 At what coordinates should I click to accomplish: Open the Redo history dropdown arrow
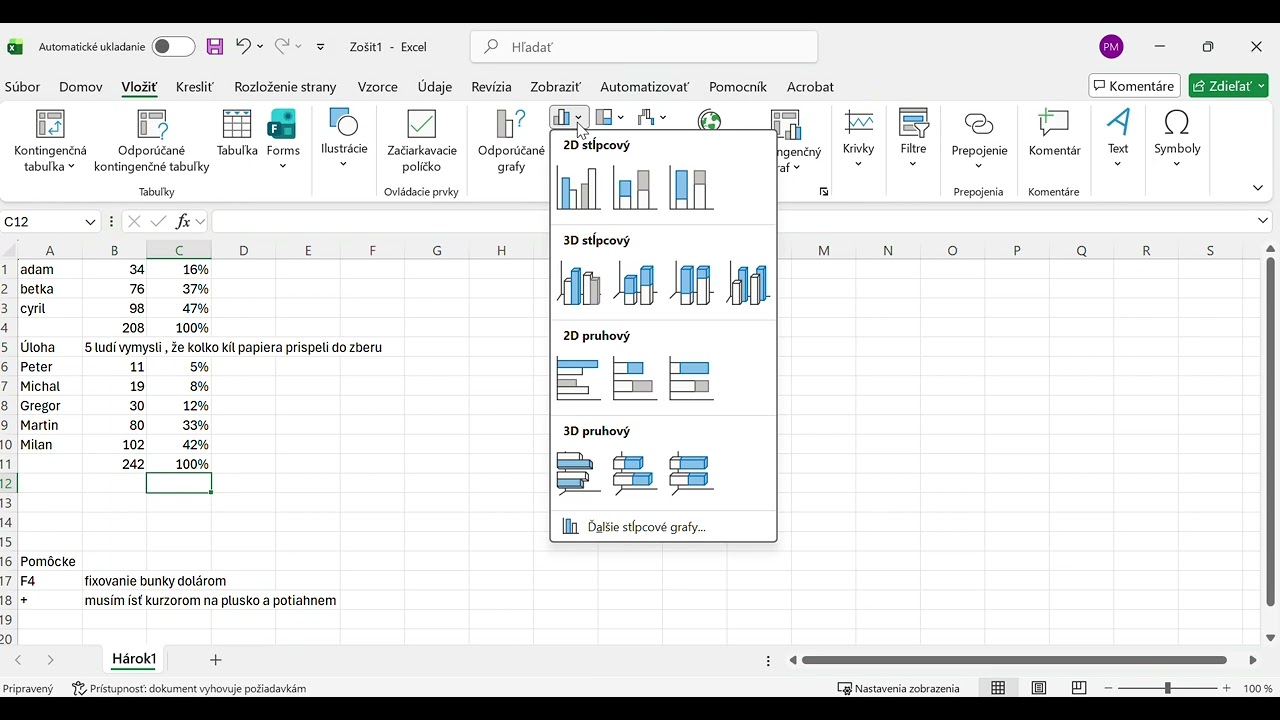coord(300,47)
